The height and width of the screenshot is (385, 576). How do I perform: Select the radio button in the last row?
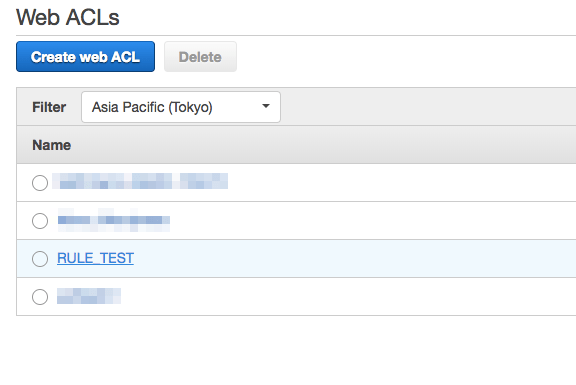(x=40, y=297)
